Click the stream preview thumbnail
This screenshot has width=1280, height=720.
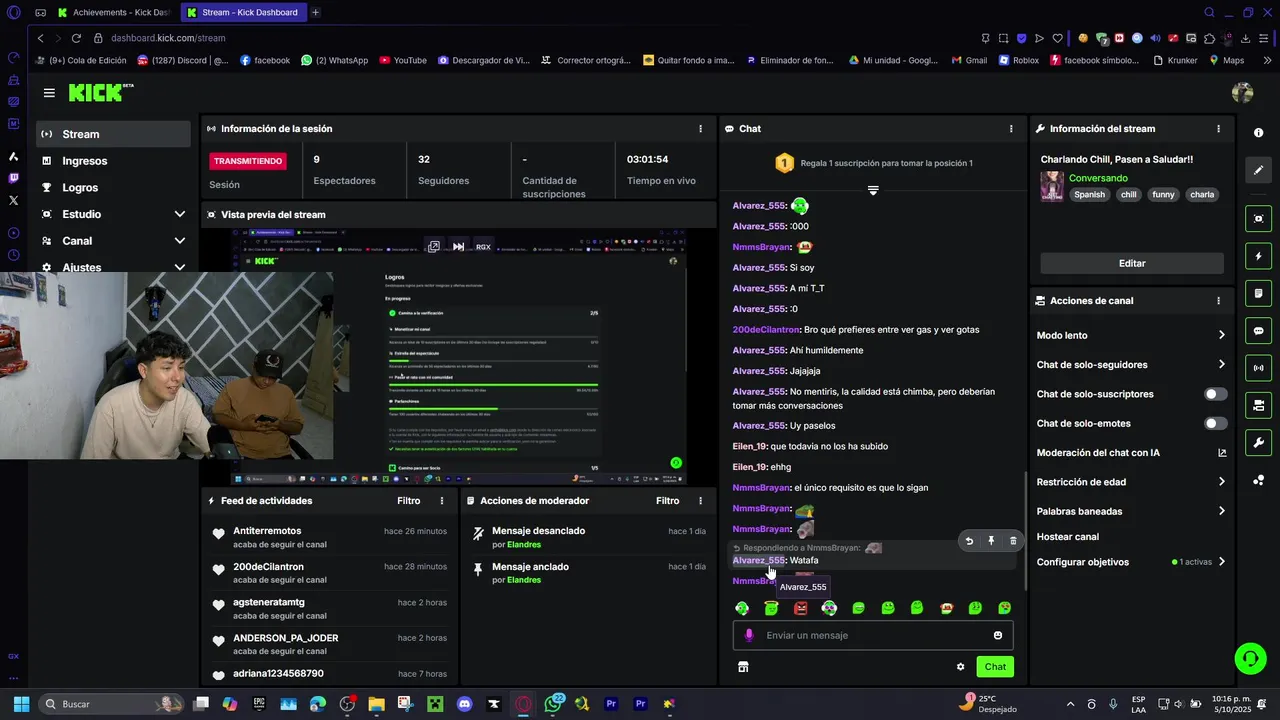coord(460,357)
